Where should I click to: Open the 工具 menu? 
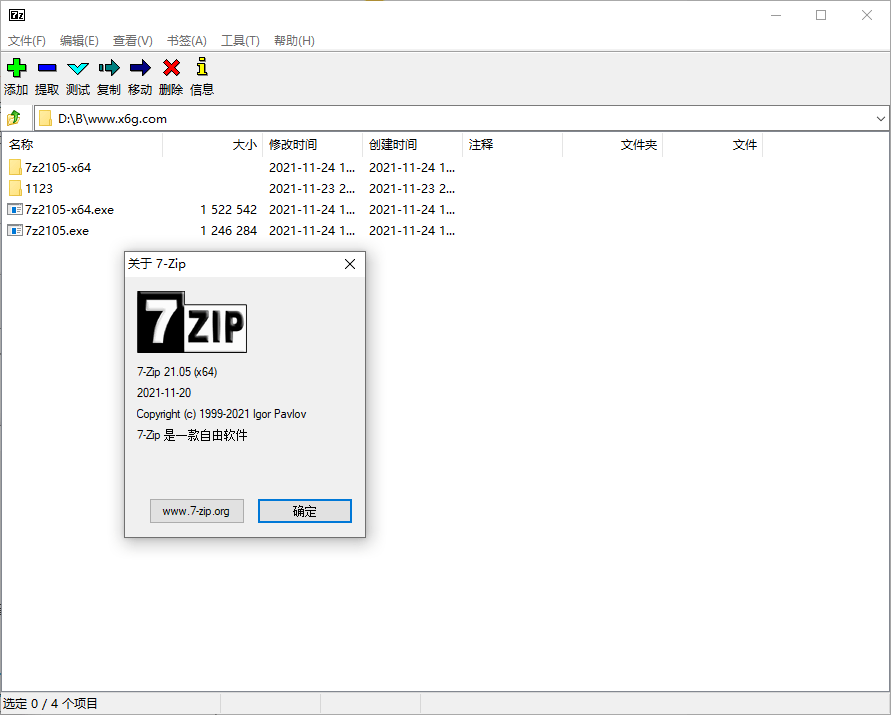coord(238,40)
